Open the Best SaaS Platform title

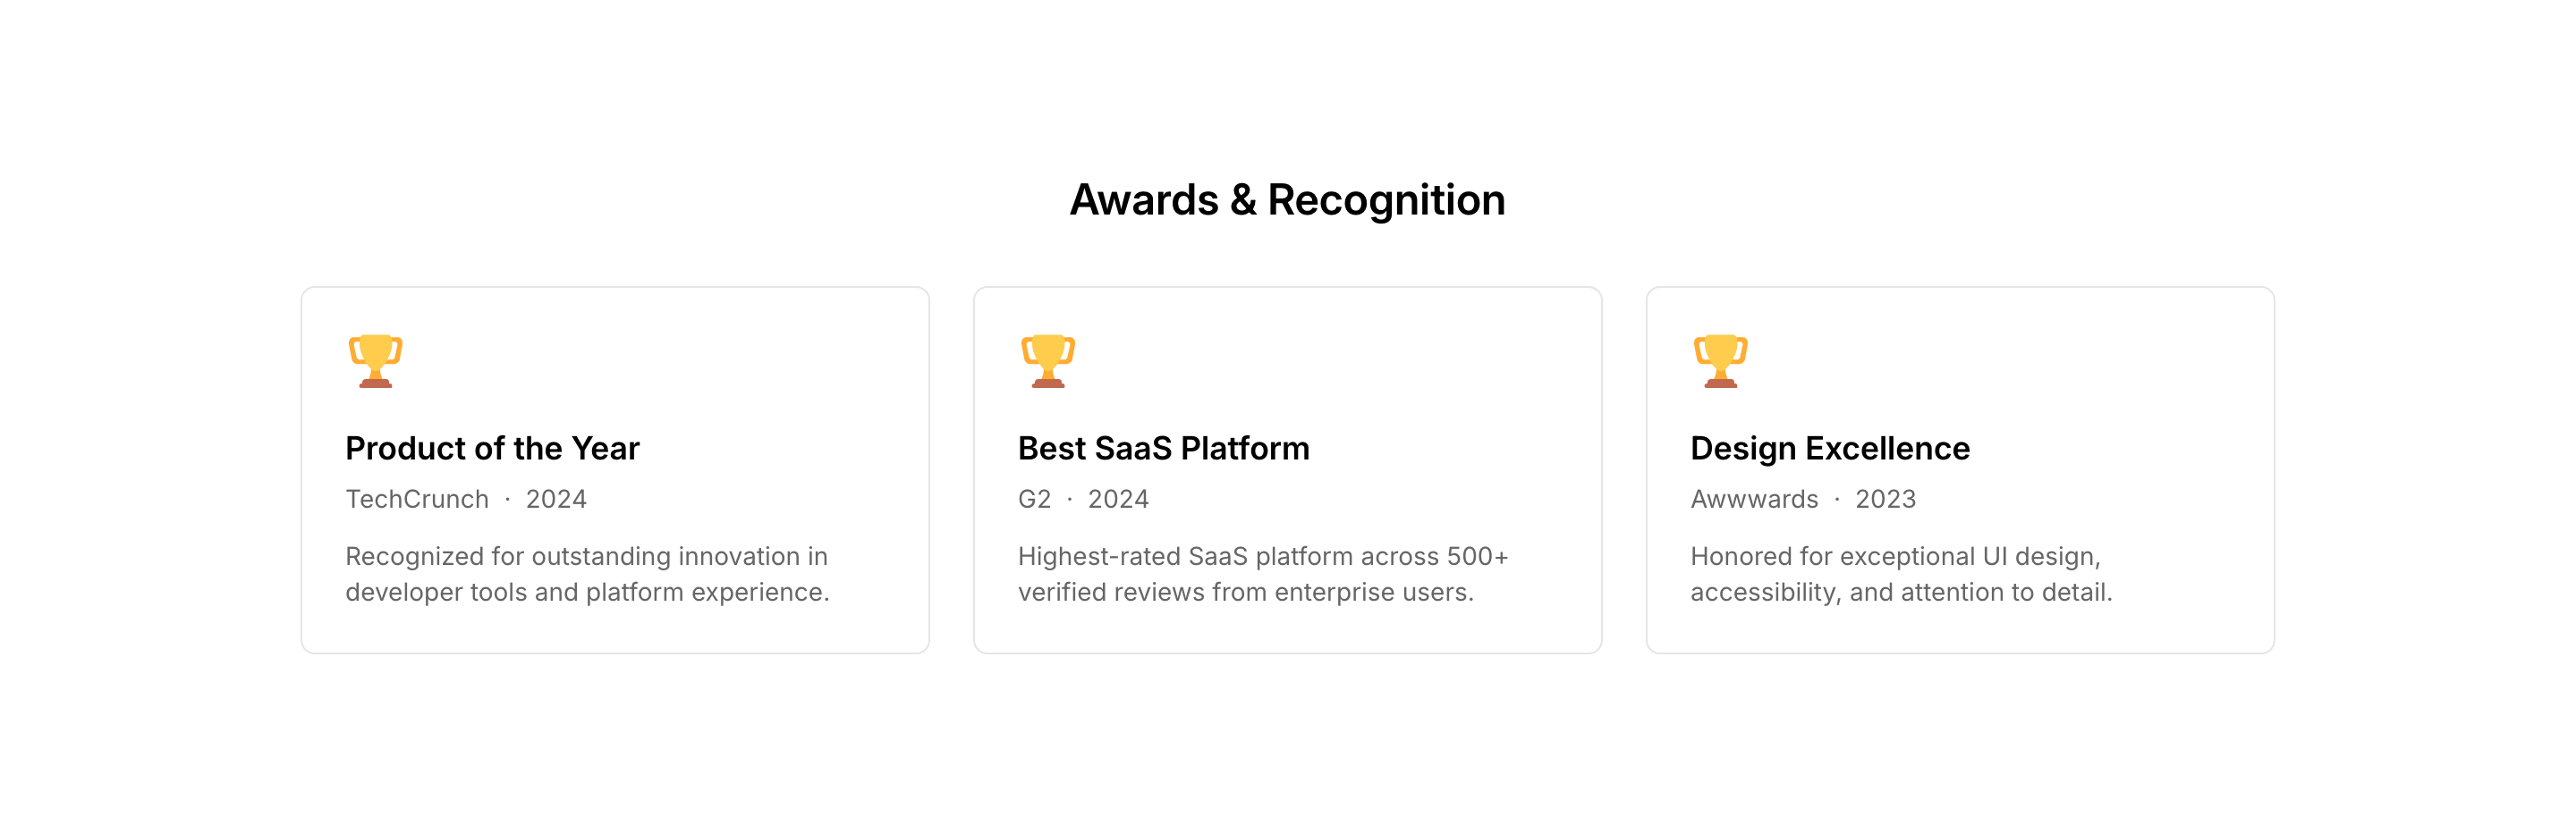pyautogui.click(x=1163, y=449)
